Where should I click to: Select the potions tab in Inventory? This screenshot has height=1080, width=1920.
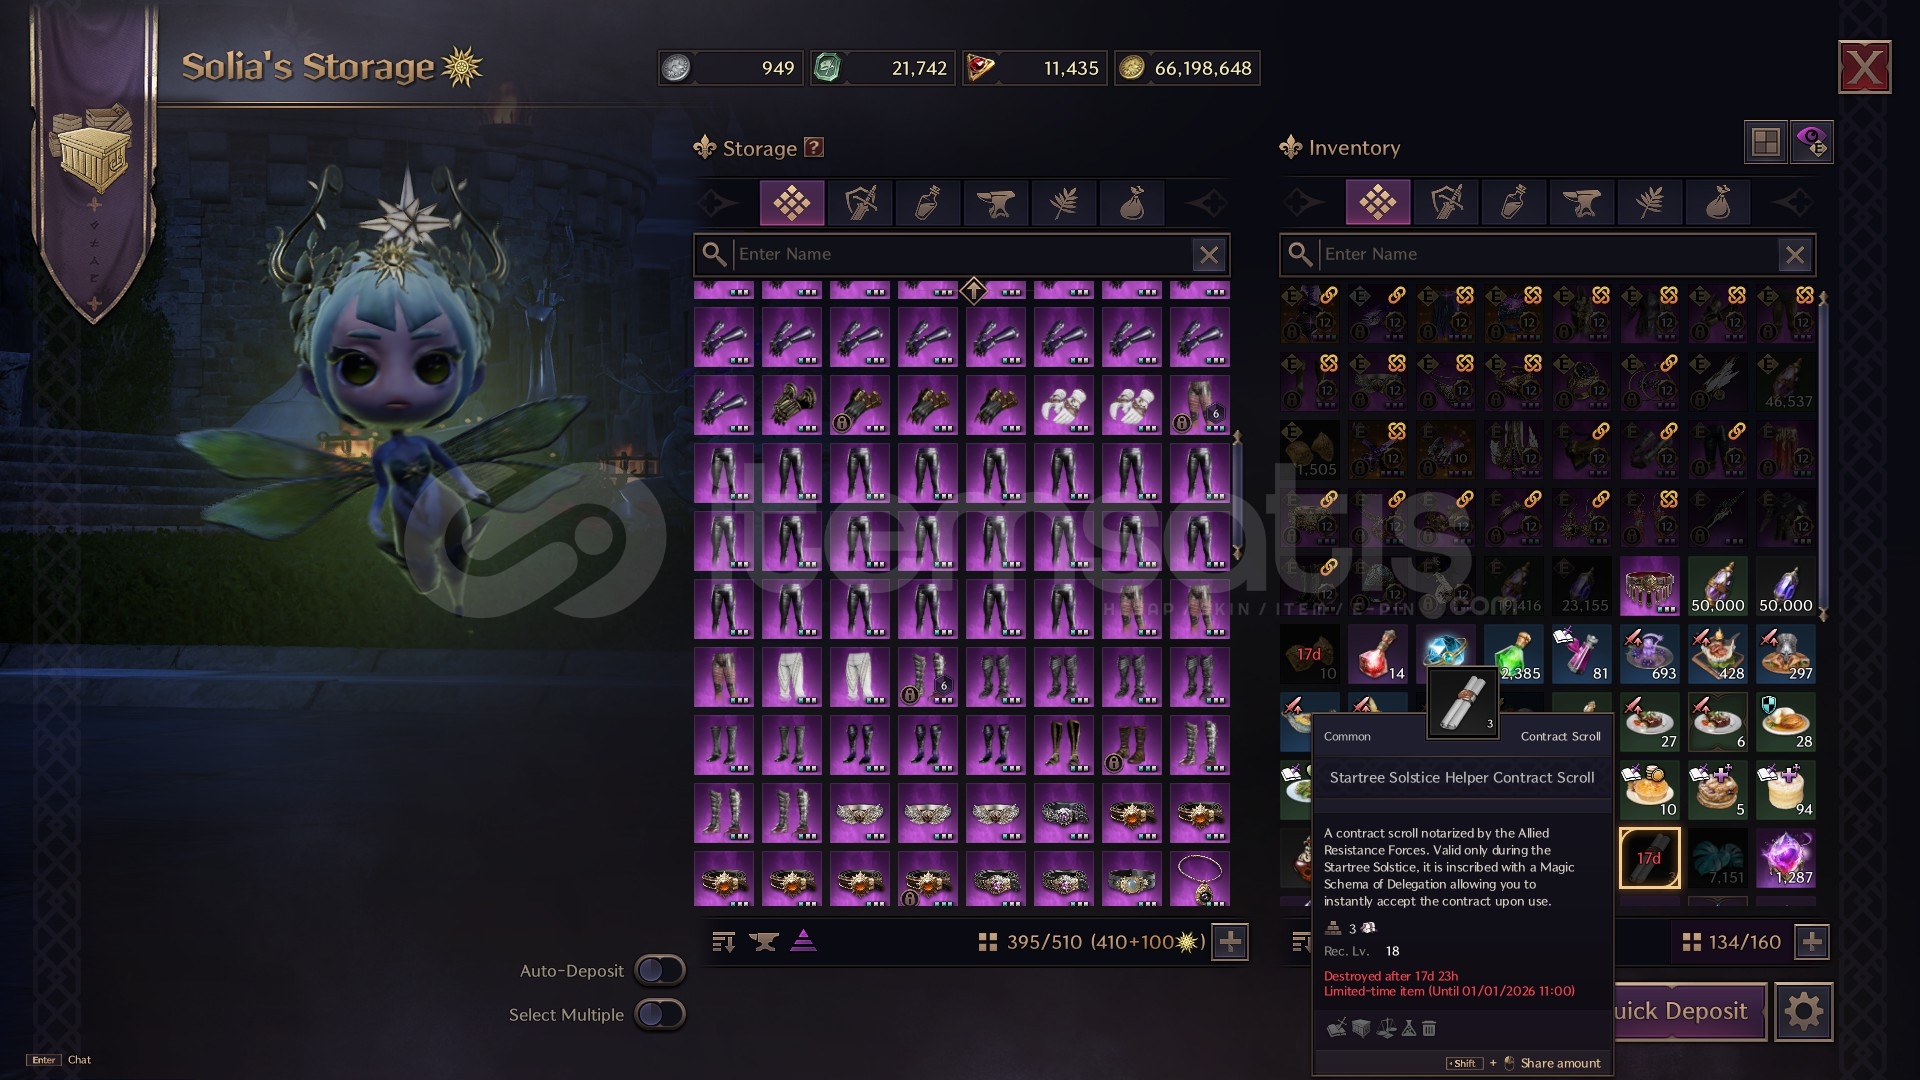[1514, 203]
